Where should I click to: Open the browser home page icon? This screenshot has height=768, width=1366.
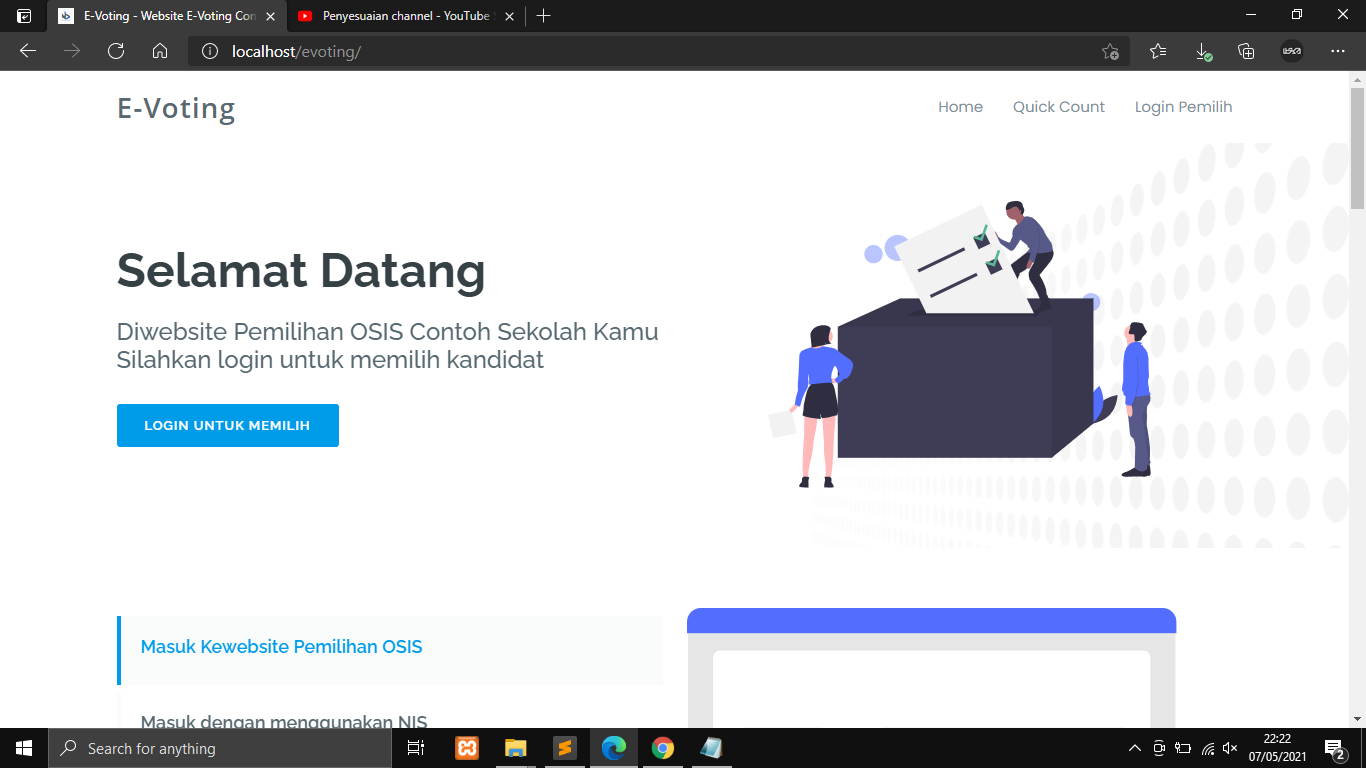click(160, 51)
